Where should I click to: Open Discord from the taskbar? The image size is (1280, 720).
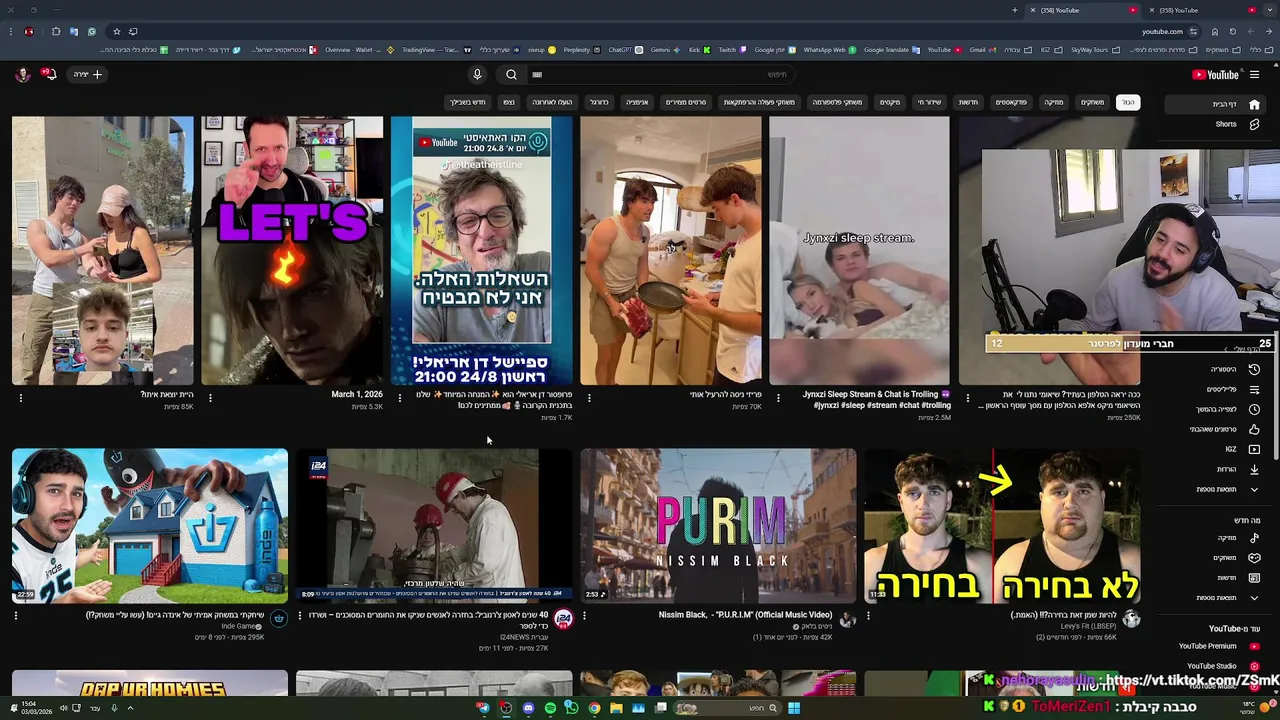point(528,708)
